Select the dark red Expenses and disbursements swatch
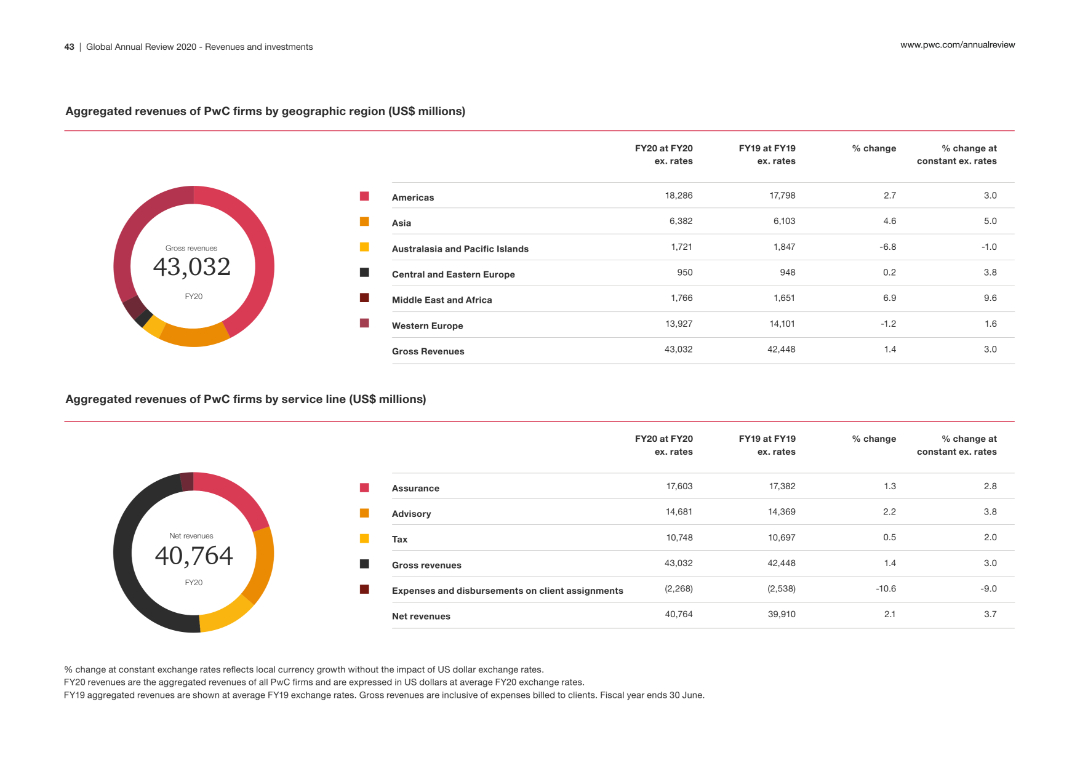 pyautogui.click(x=364, y=589)
